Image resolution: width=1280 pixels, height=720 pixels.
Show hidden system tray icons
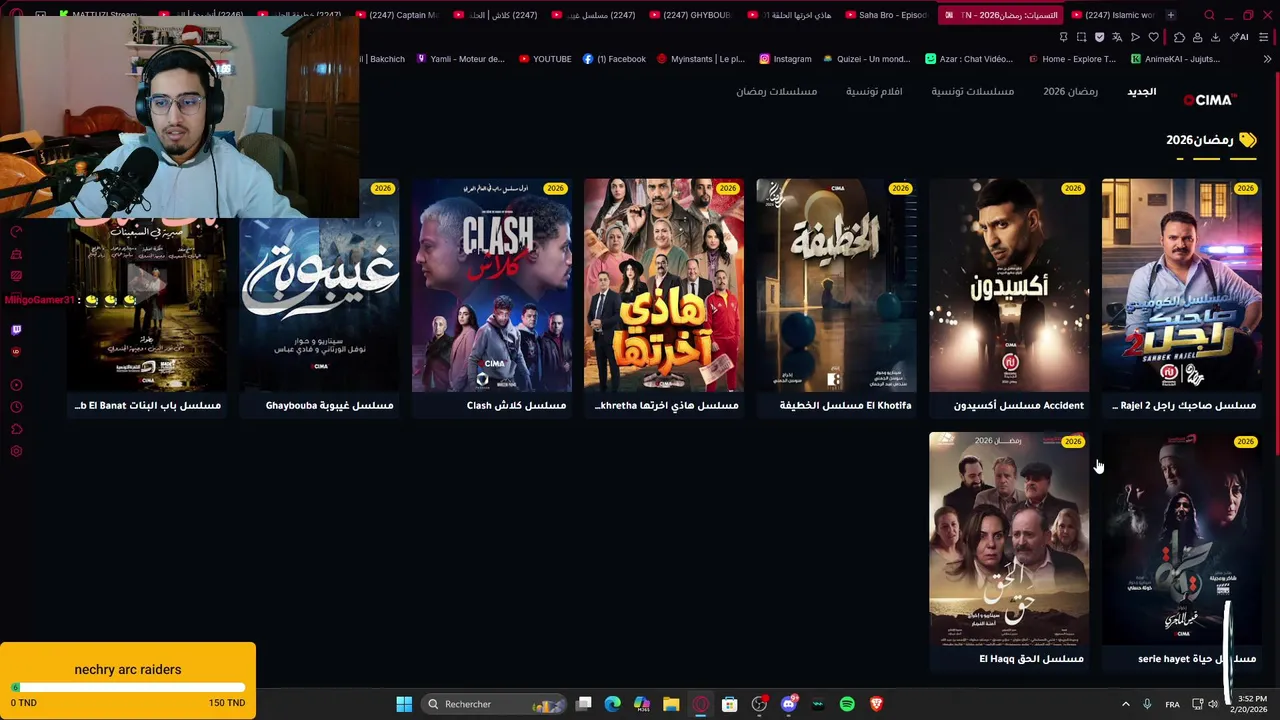(1125, 704)
